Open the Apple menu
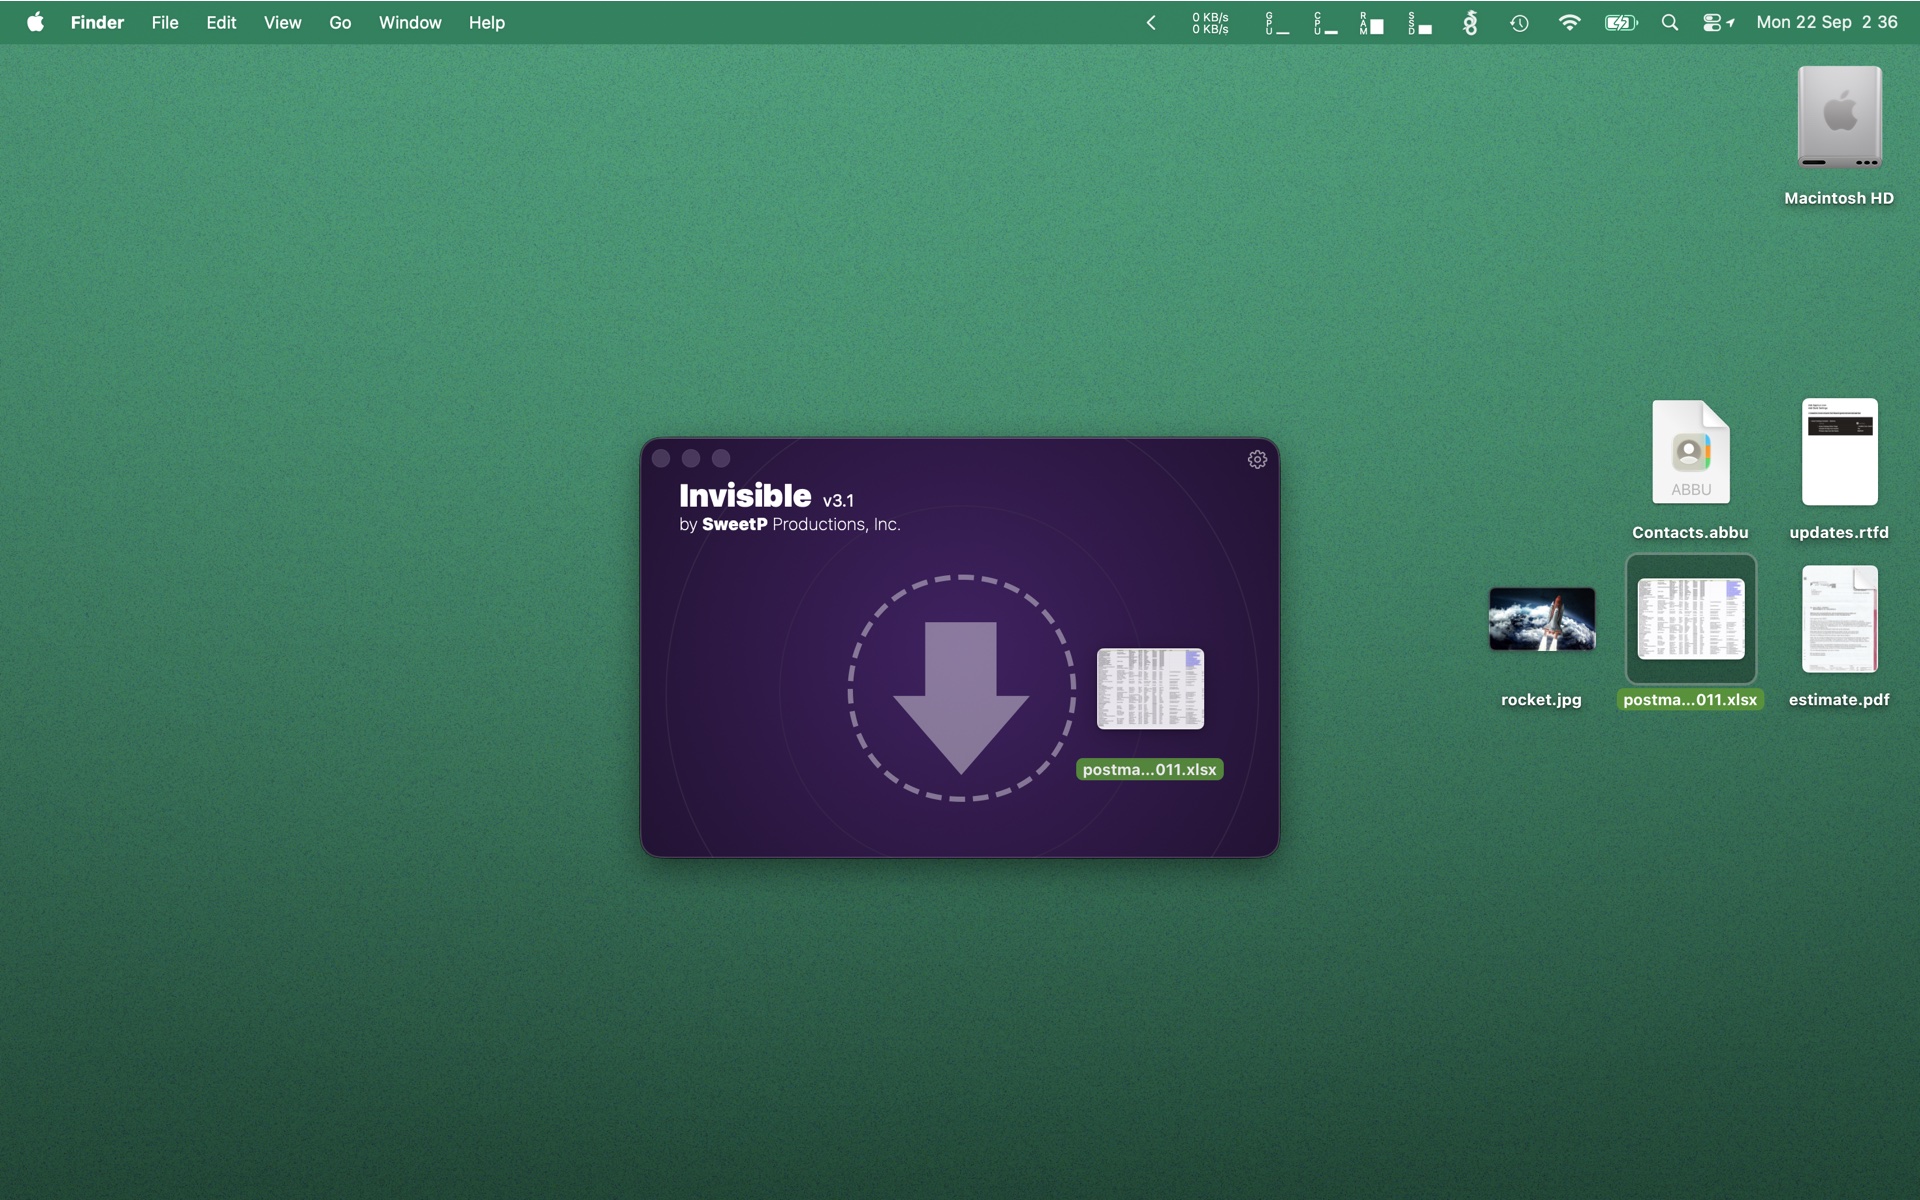 [35, 22]
